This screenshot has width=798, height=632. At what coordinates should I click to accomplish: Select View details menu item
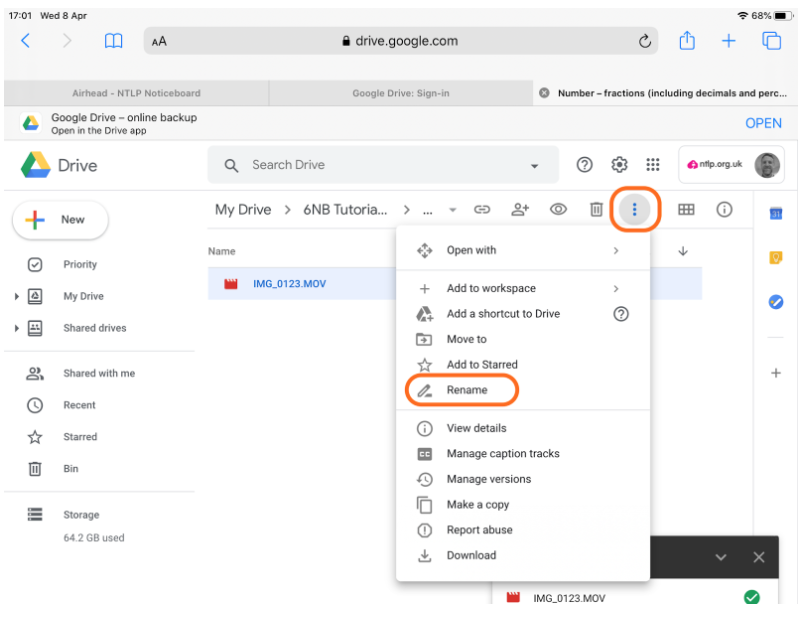point(523,428)
